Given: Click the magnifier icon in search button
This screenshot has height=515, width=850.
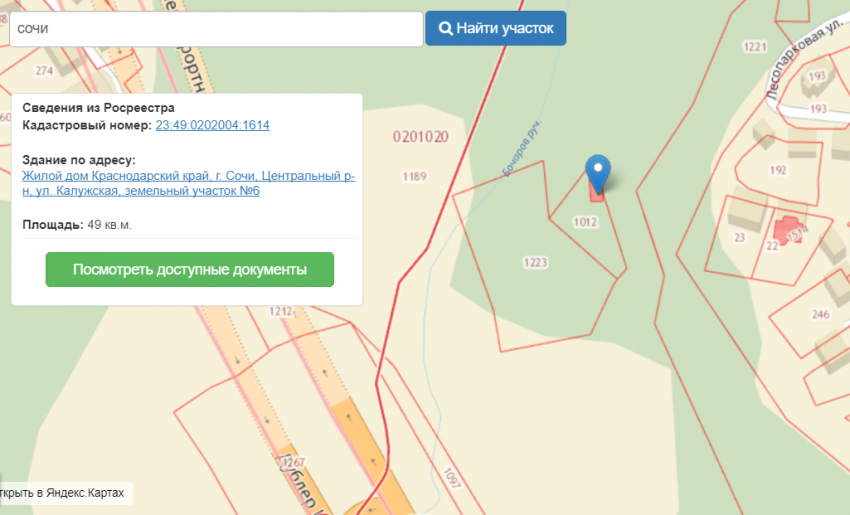Looking at the screenshot, I should (x=445, y=29).
